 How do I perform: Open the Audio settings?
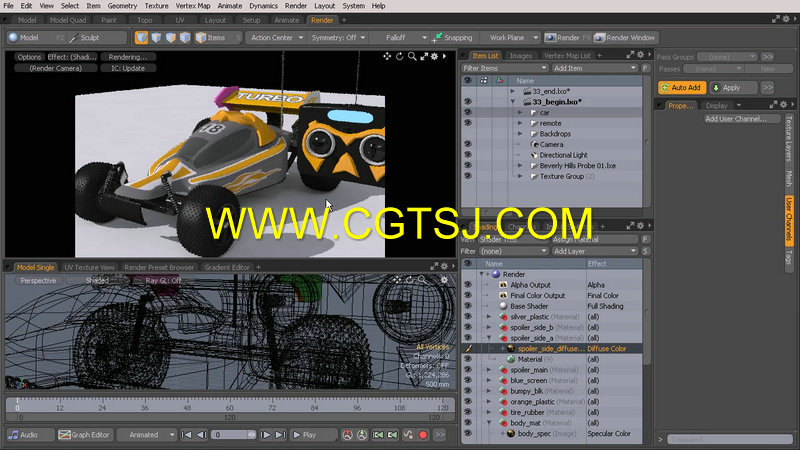click(30, 435)
